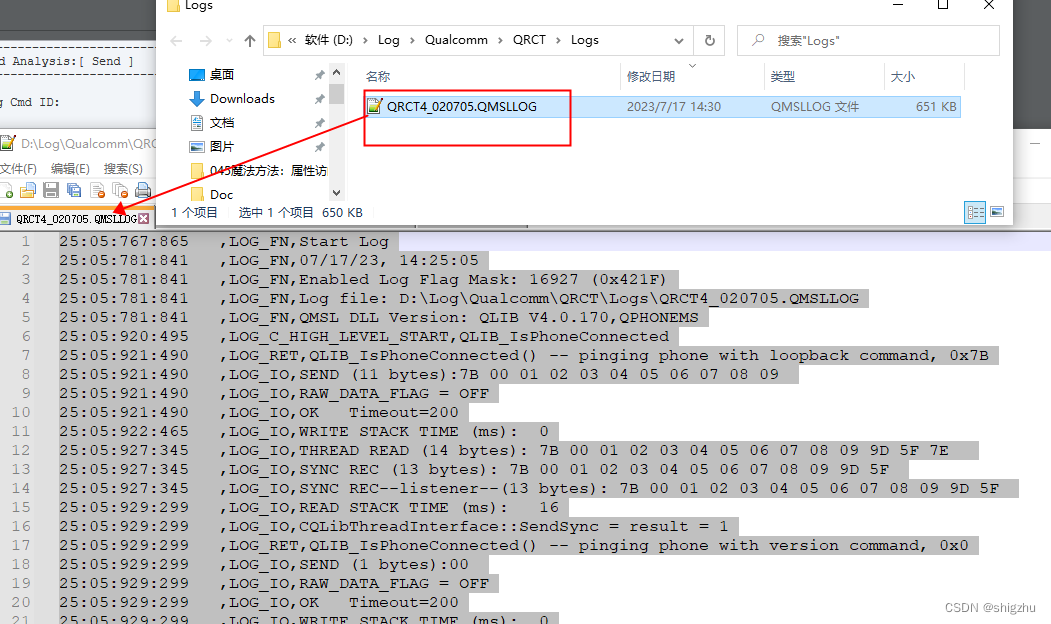Go back in the Explorer navigation
Viewport: 1051px width, 624px height.
[x=176, y=40]
